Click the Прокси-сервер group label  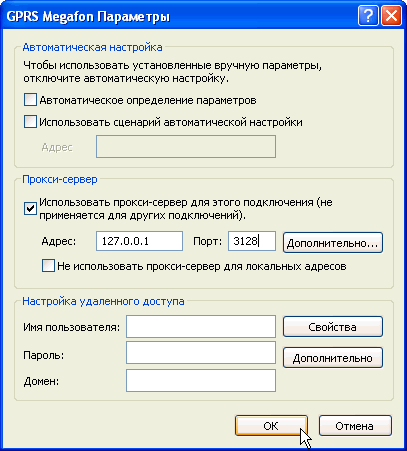tap(60, 179)
